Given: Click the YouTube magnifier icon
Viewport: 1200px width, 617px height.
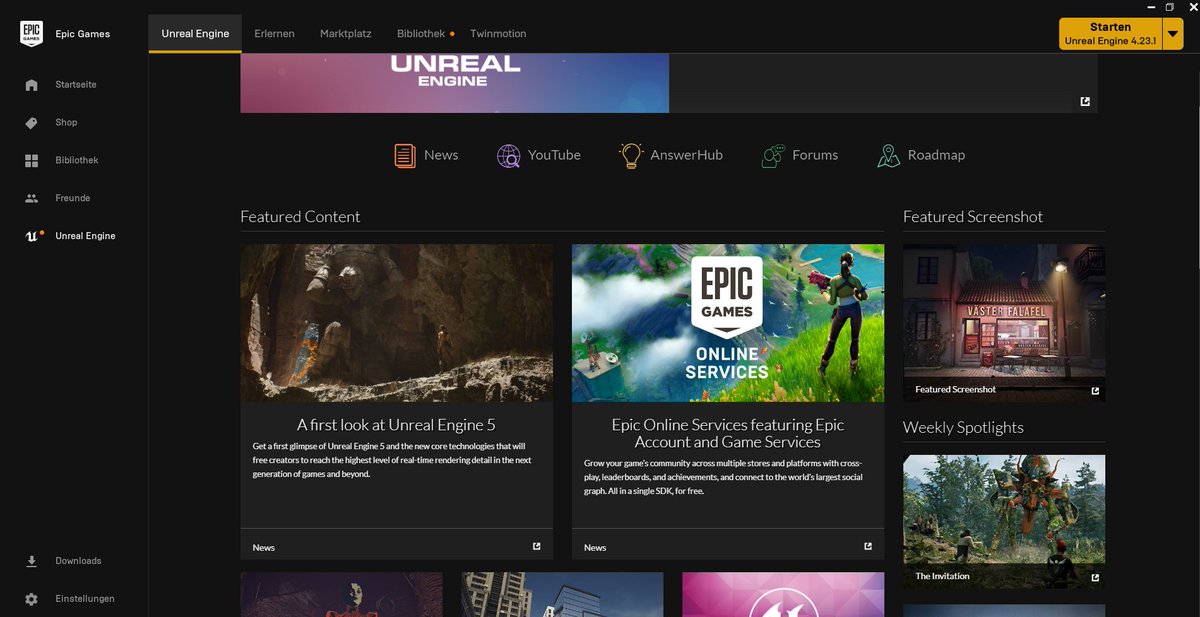Looking at the screenshot, I should [x=509, y=155].
